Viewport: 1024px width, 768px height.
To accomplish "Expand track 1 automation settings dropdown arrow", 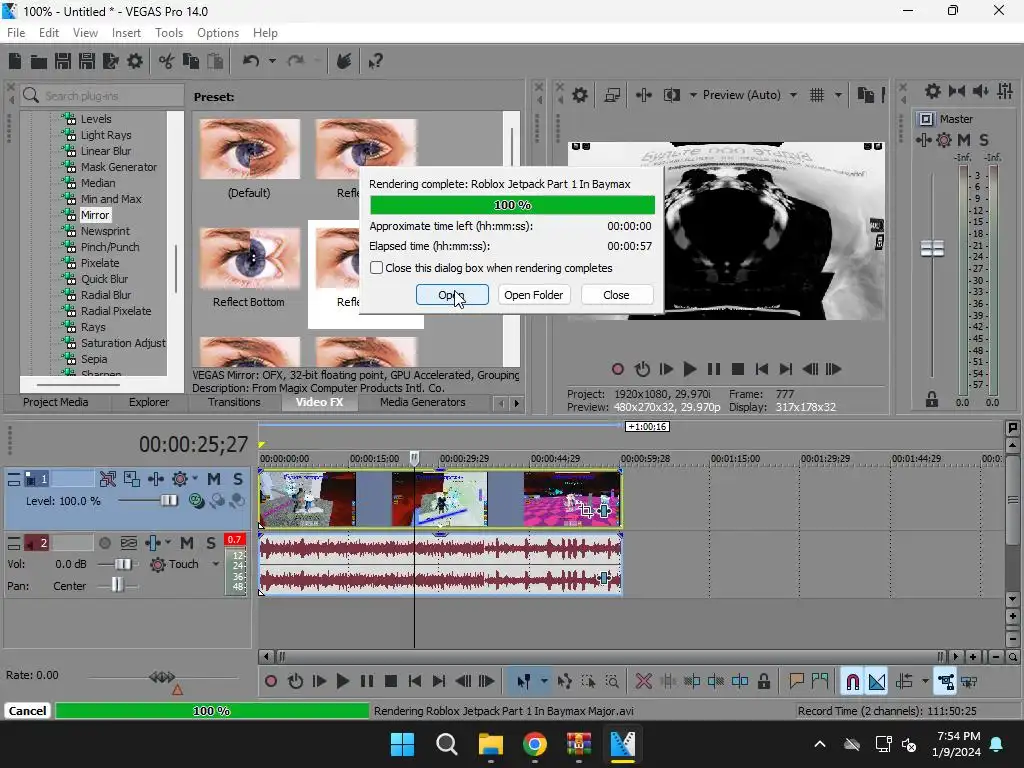I will tap(195, 479).
